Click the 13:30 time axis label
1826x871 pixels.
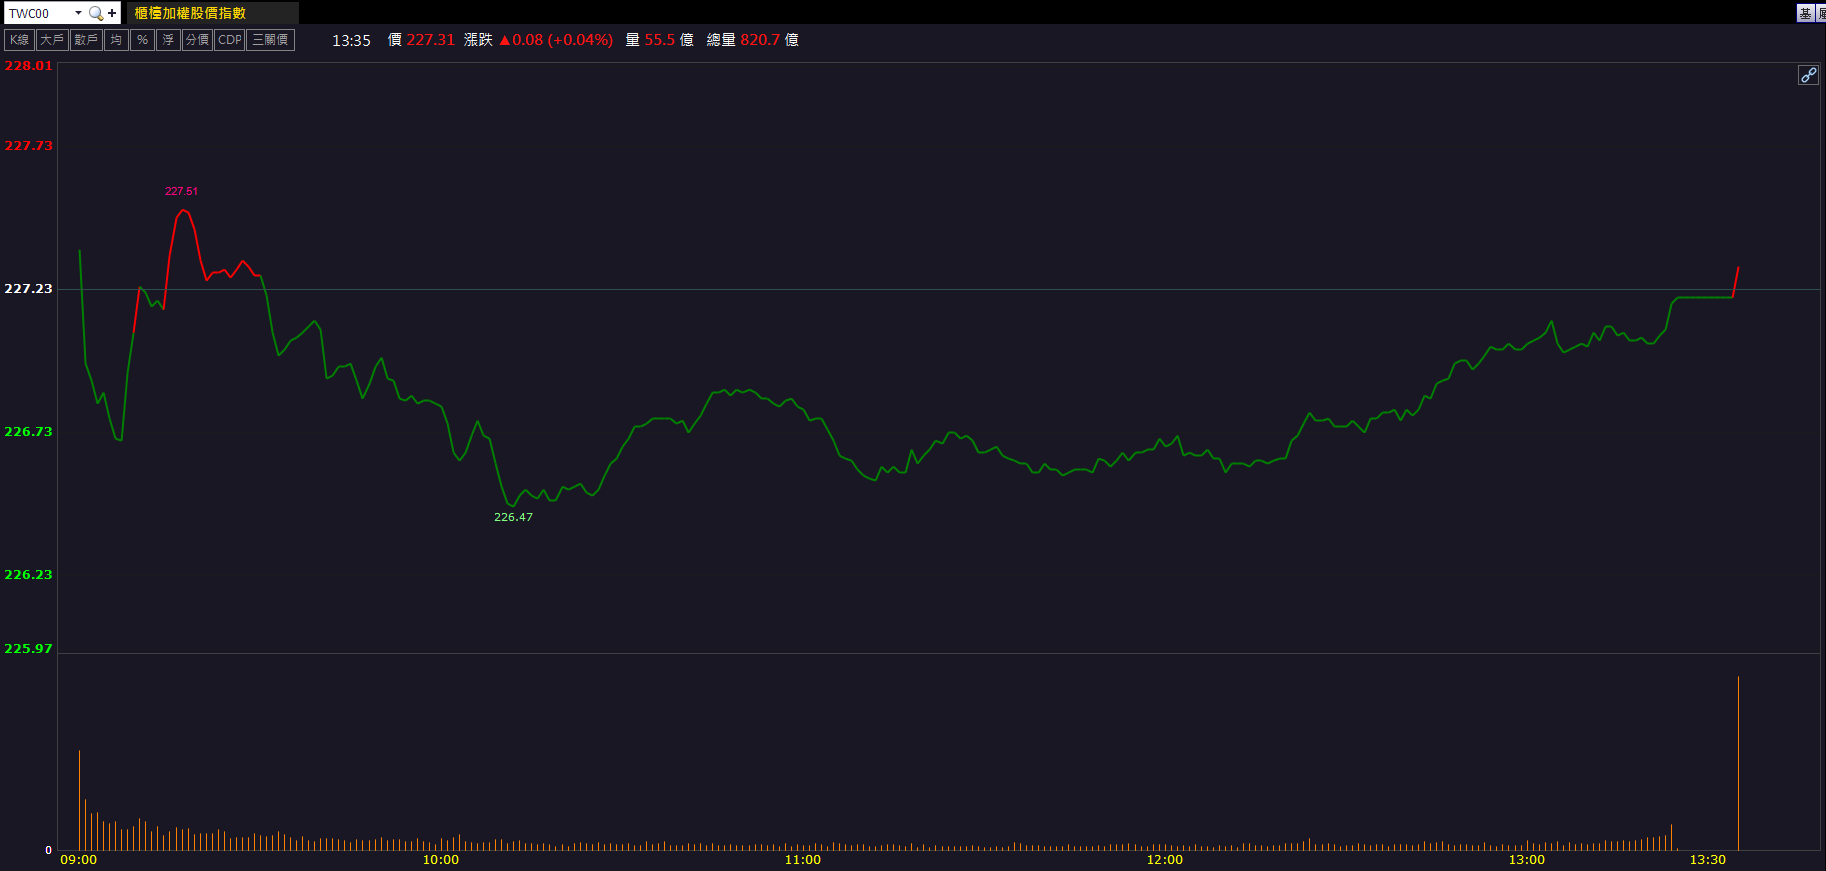coord(1708,860)
